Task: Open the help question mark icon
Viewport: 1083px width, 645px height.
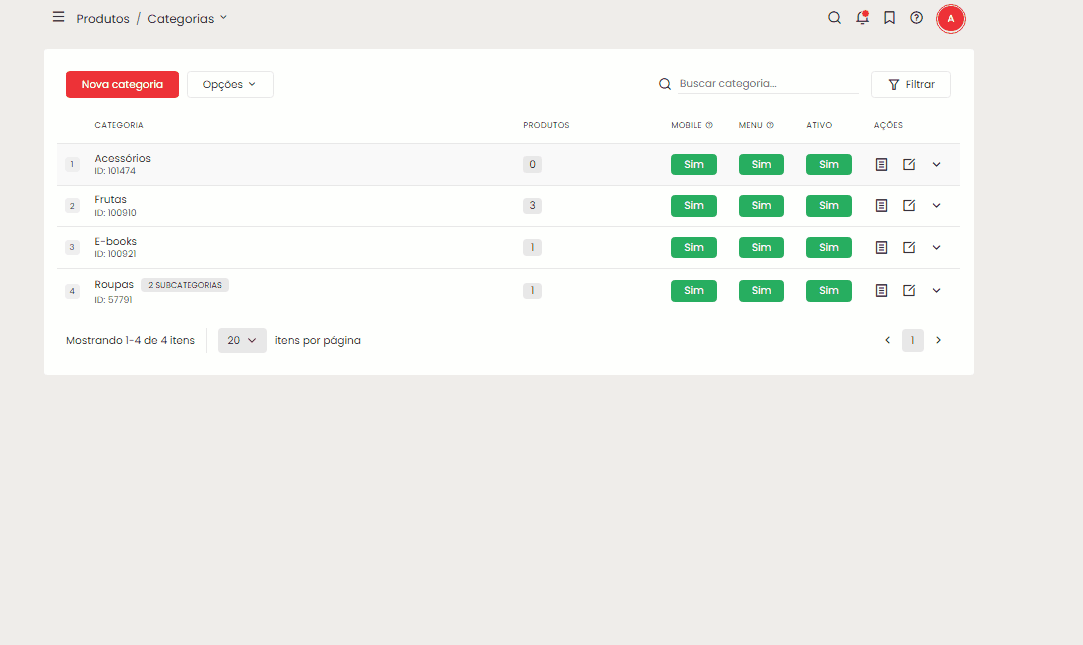Action: 916,18
